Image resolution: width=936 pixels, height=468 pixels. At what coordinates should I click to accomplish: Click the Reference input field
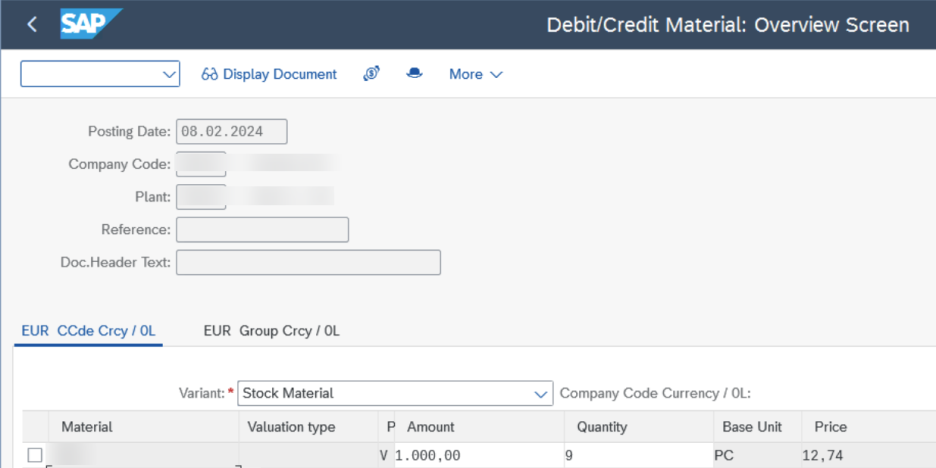coord(262,230)
